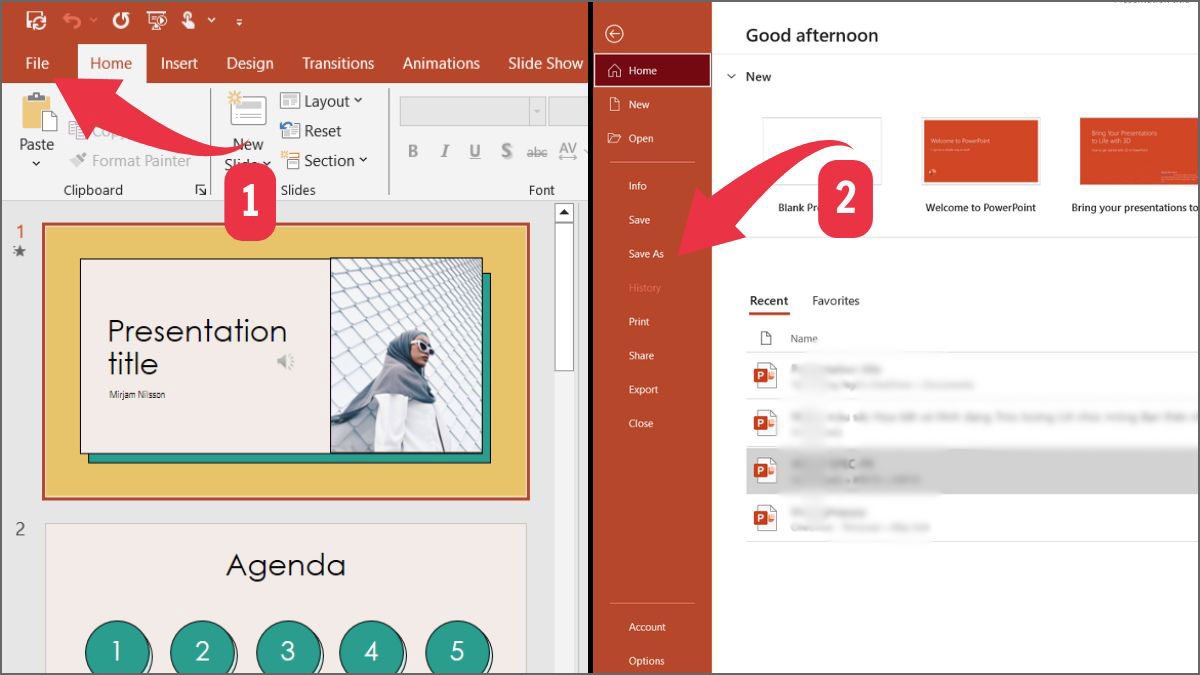This screenshot has width=1200, height=675.
Task: Open the Layout dropdown
Action: point(324,100)
